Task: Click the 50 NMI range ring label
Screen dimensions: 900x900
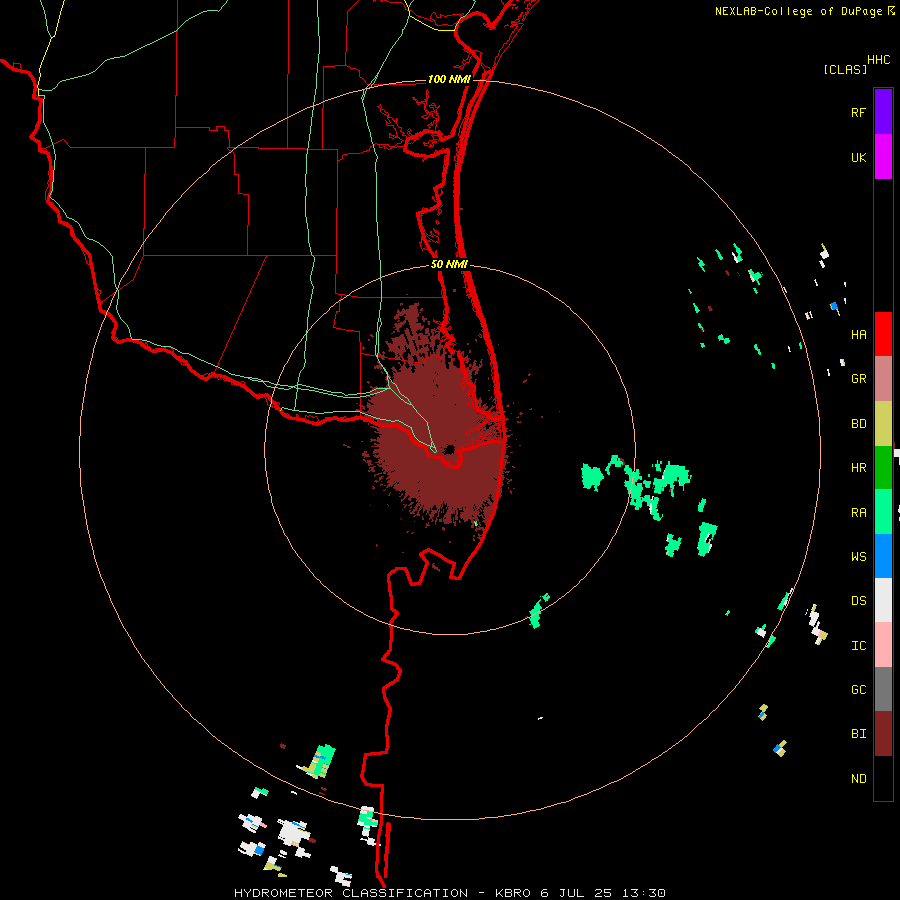Action: pyautogui.click(x=449, y=264)
